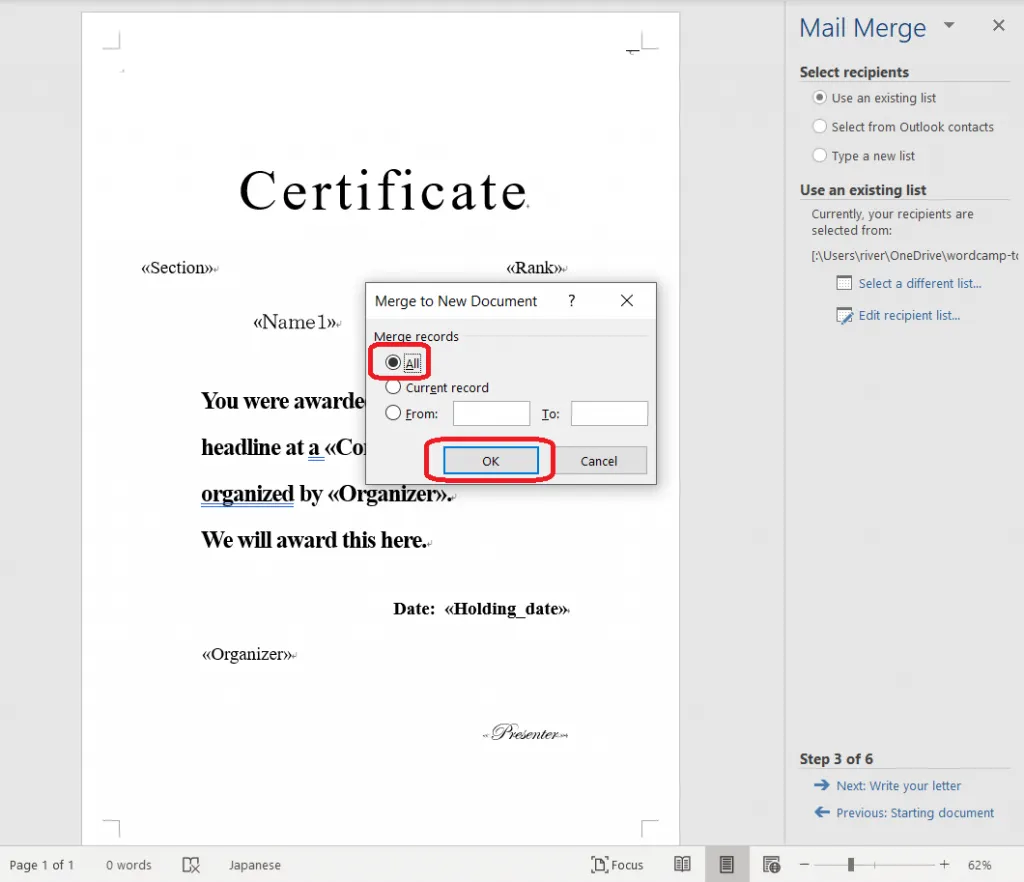This screenshot has height=882, width=1024.
Task: Click the help question mark in dialog
Action: click(x=572, y=301)
